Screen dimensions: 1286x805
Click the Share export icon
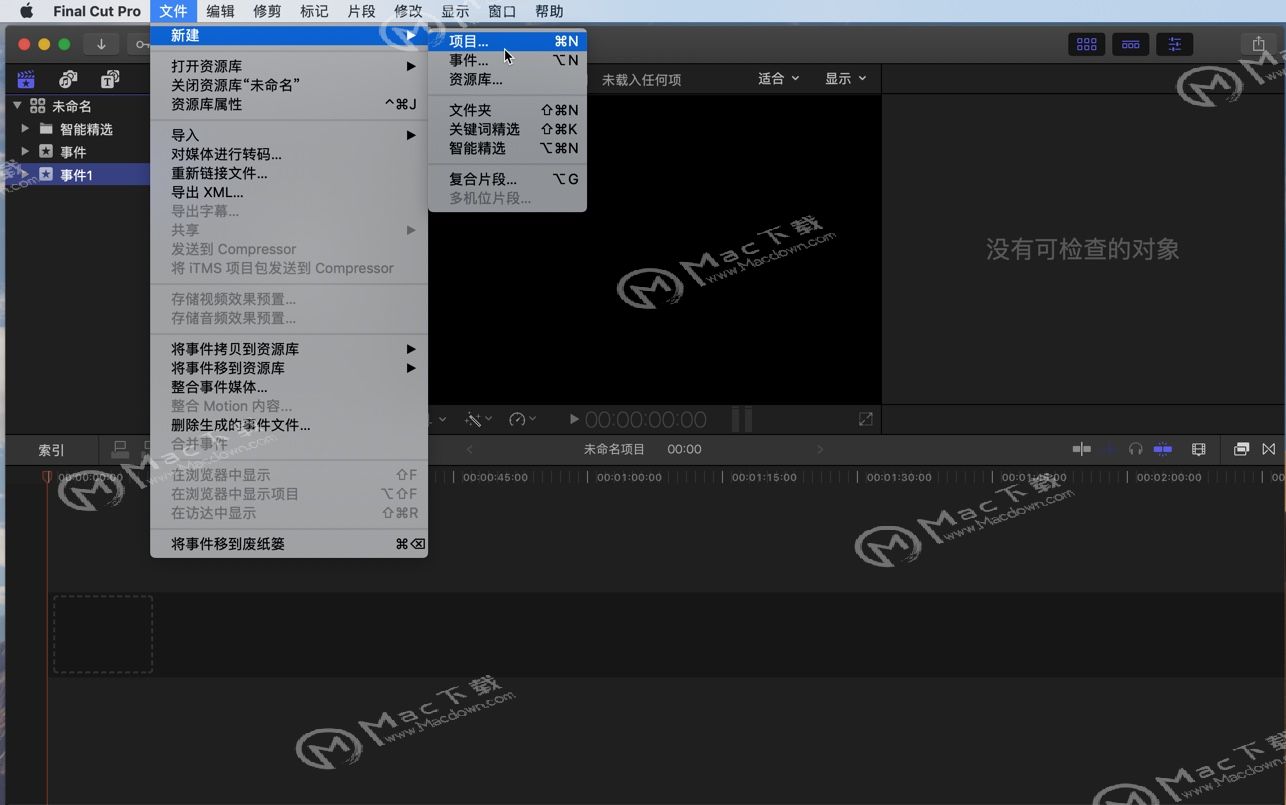pos(1258,44)
